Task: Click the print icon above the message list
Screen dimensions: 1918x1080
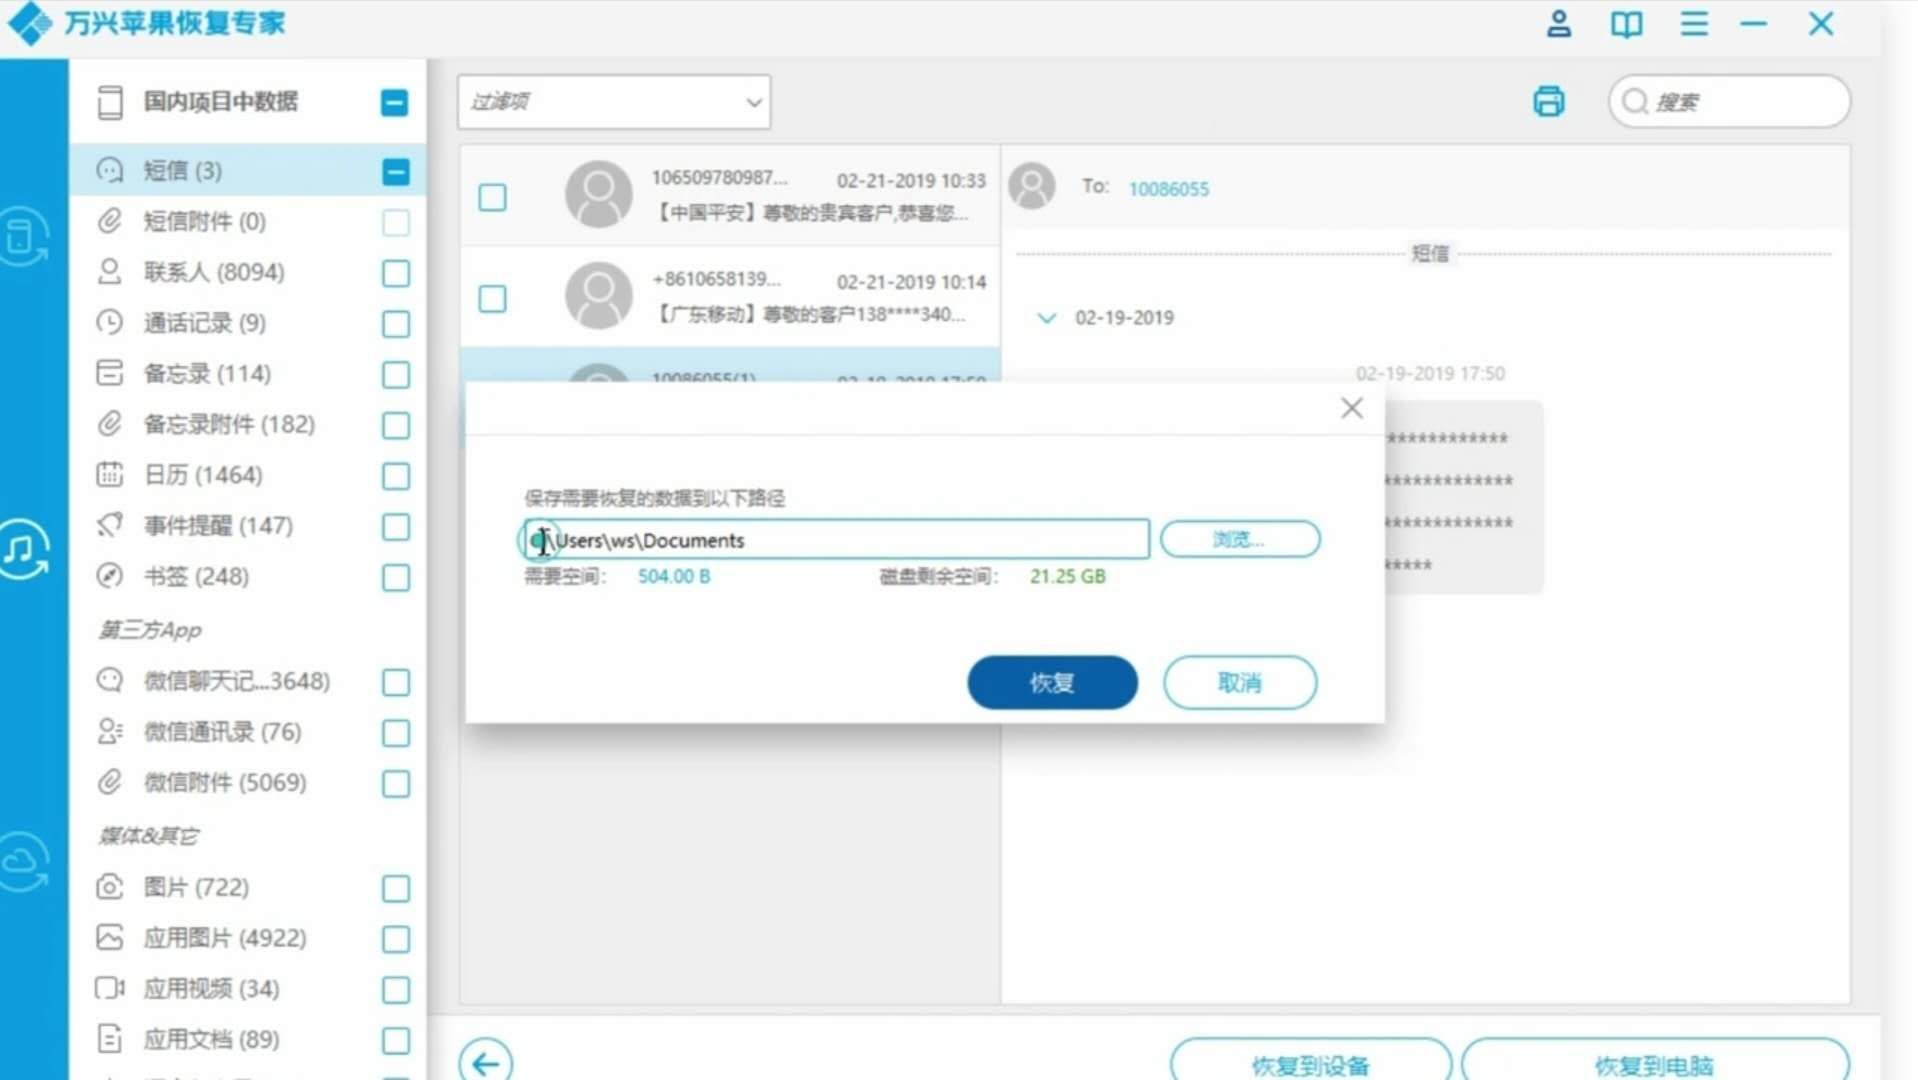Action: [x=1549, y=101]
